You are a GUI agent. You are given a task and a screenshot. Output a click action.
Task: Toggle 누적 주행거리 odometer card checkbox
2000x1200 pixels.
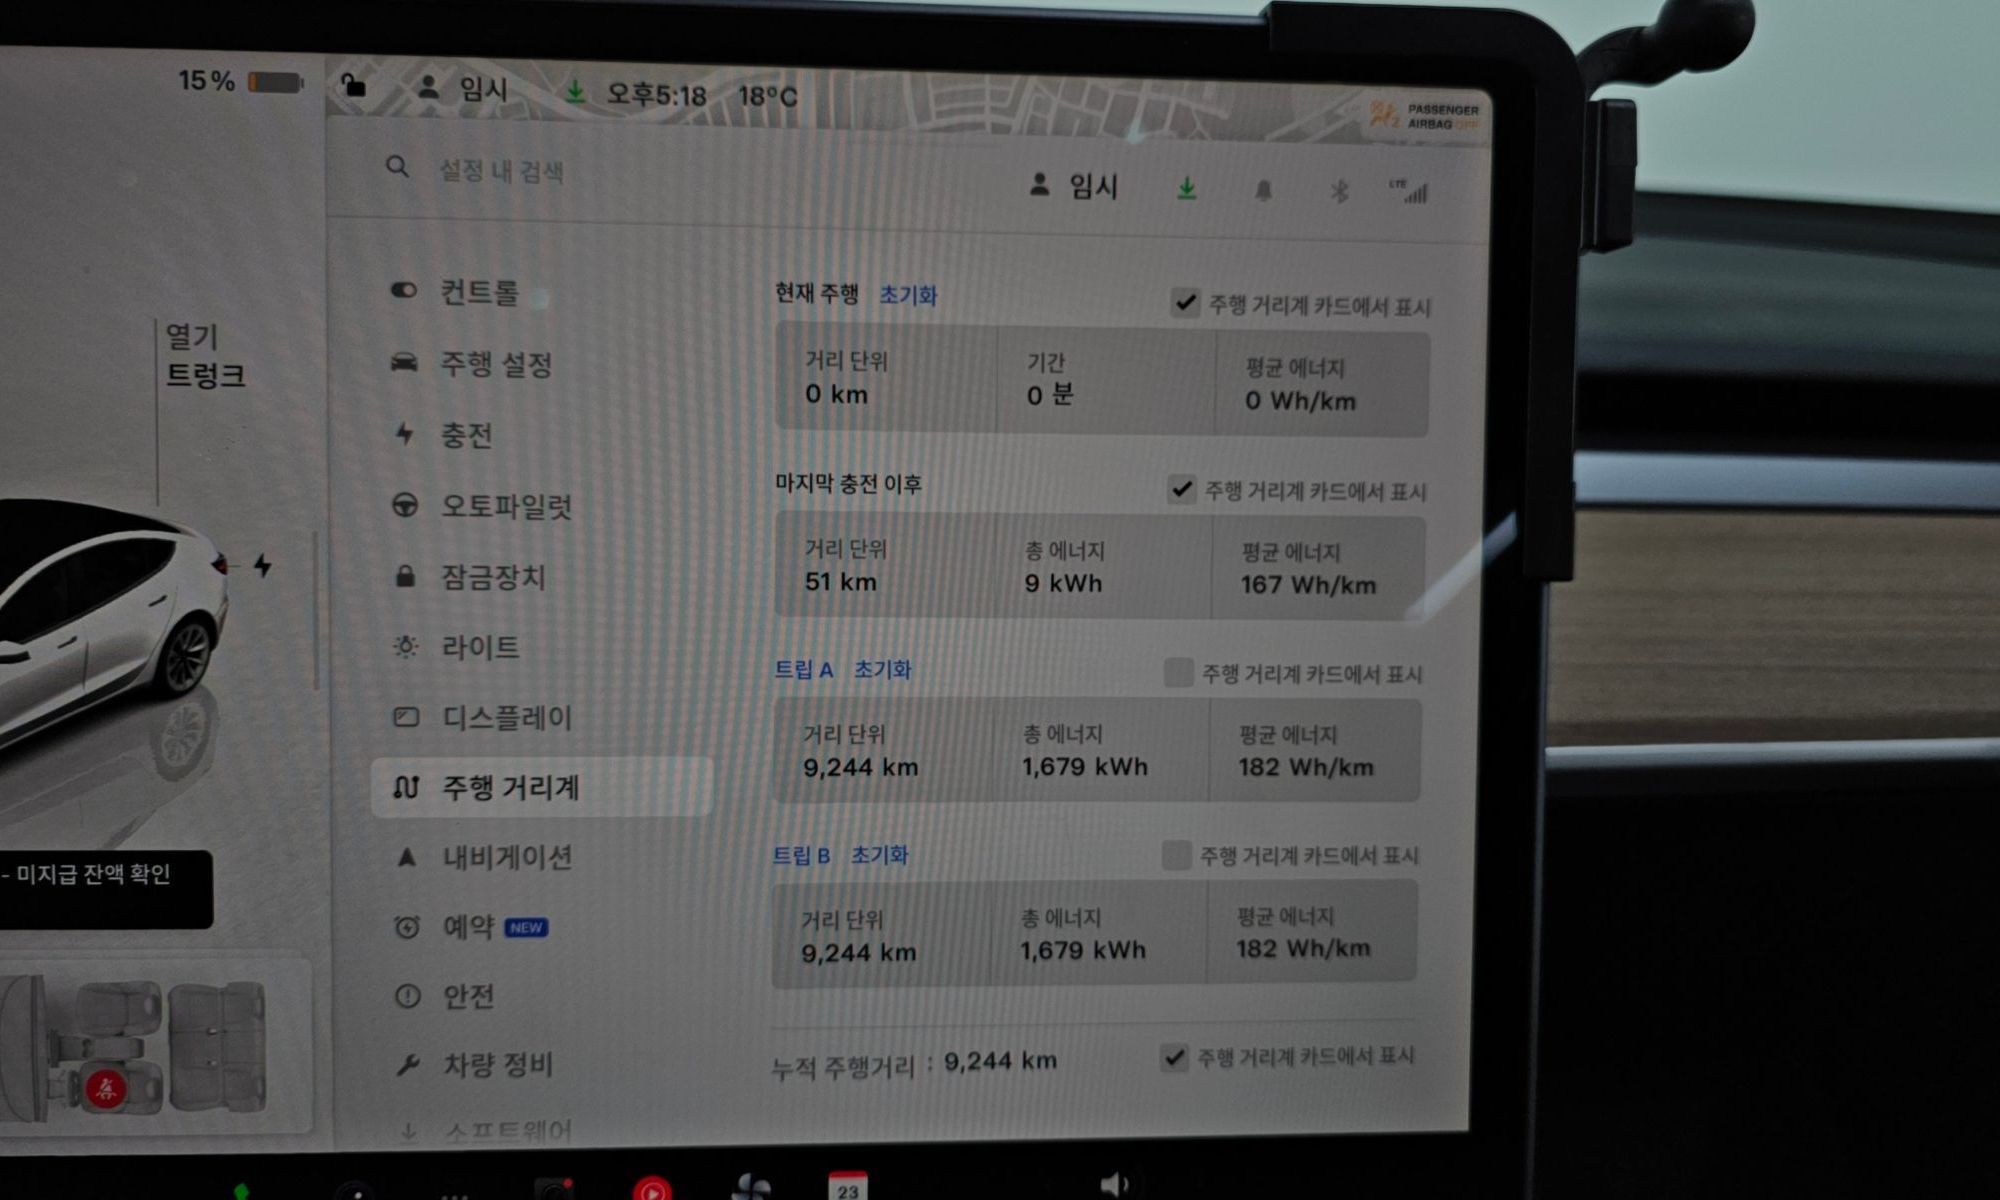click(x=1174, y=1057)
